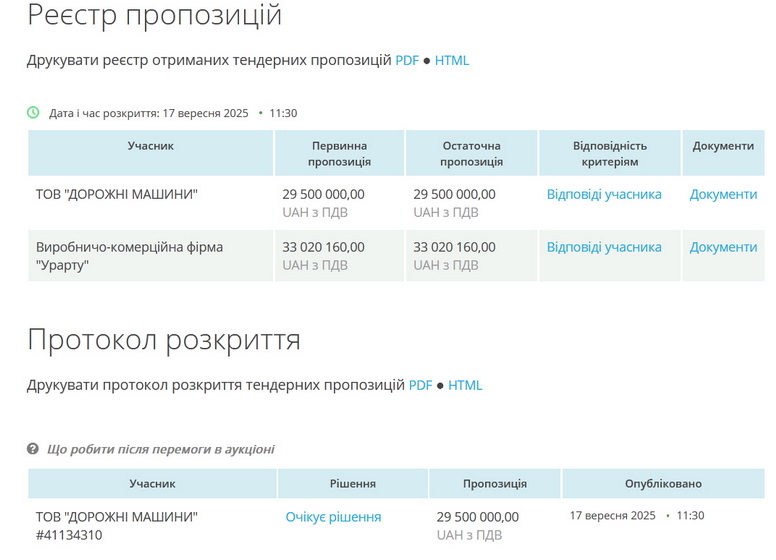Select the "Протокол розкриття" heading

164,340
